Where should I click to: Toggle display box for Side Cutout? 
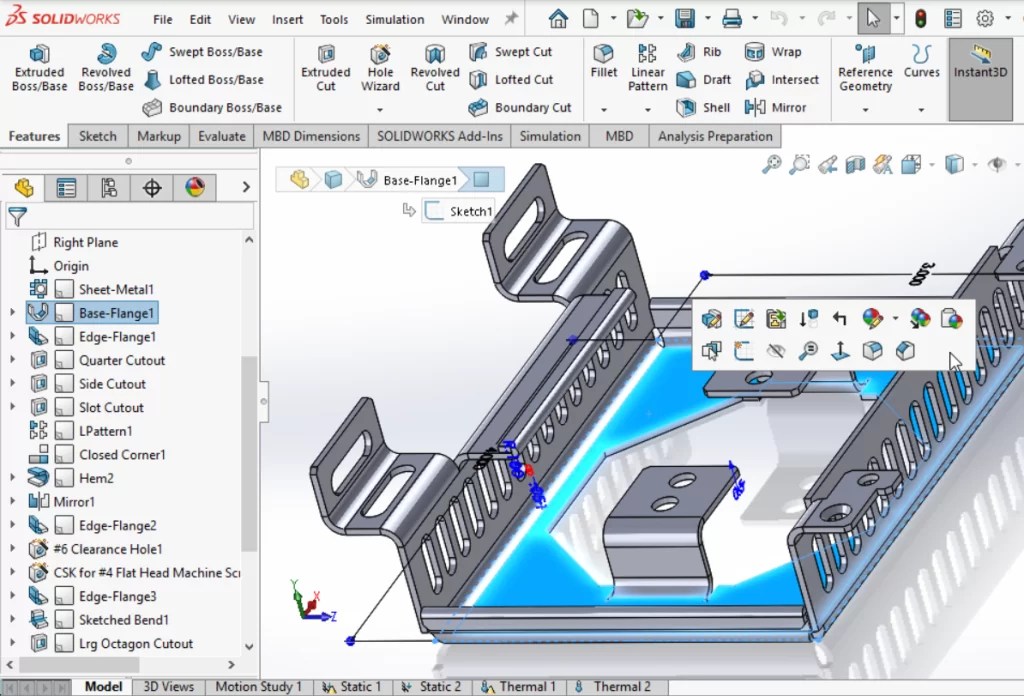pyautogui.click(x=64, y=384)
